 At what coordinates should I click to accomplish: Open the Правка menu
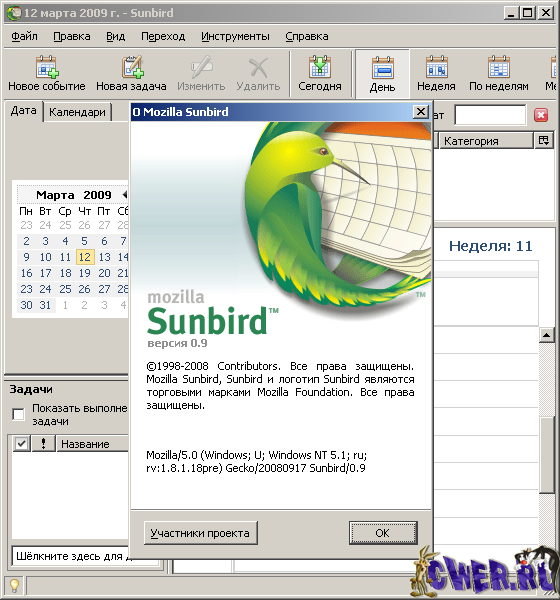[x=72, y=36]
